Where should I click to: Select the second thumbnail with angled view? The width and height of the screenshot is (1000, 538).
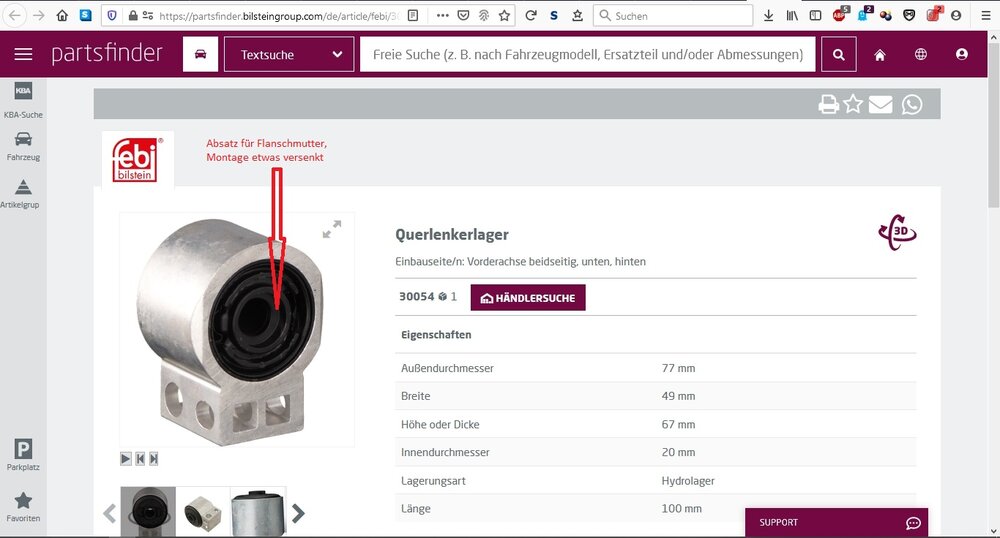click(x=203, y=511)
